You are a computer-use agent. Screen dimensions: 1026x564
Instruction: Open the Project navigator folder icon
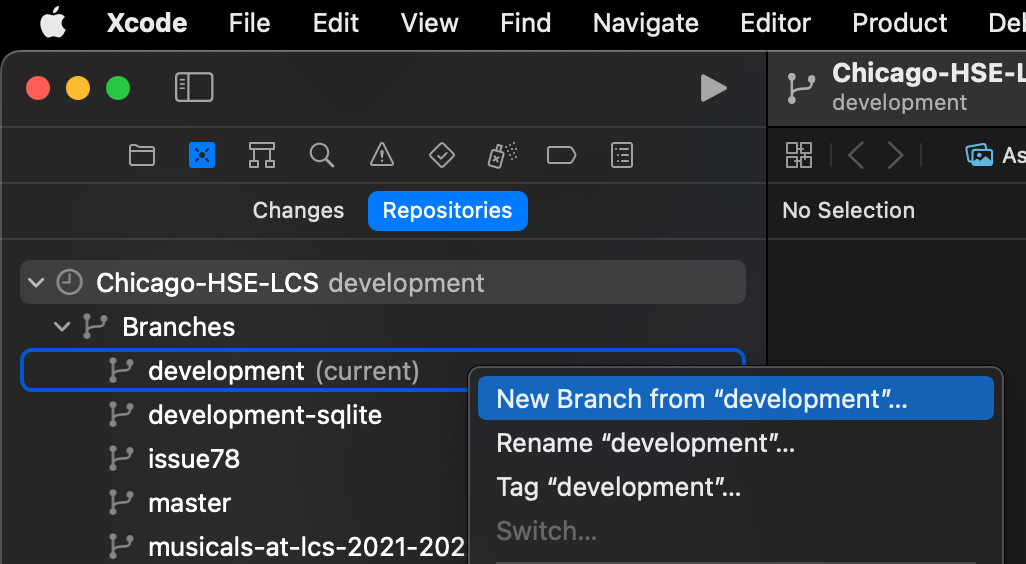pyautogui.click(x=142, y=155)
